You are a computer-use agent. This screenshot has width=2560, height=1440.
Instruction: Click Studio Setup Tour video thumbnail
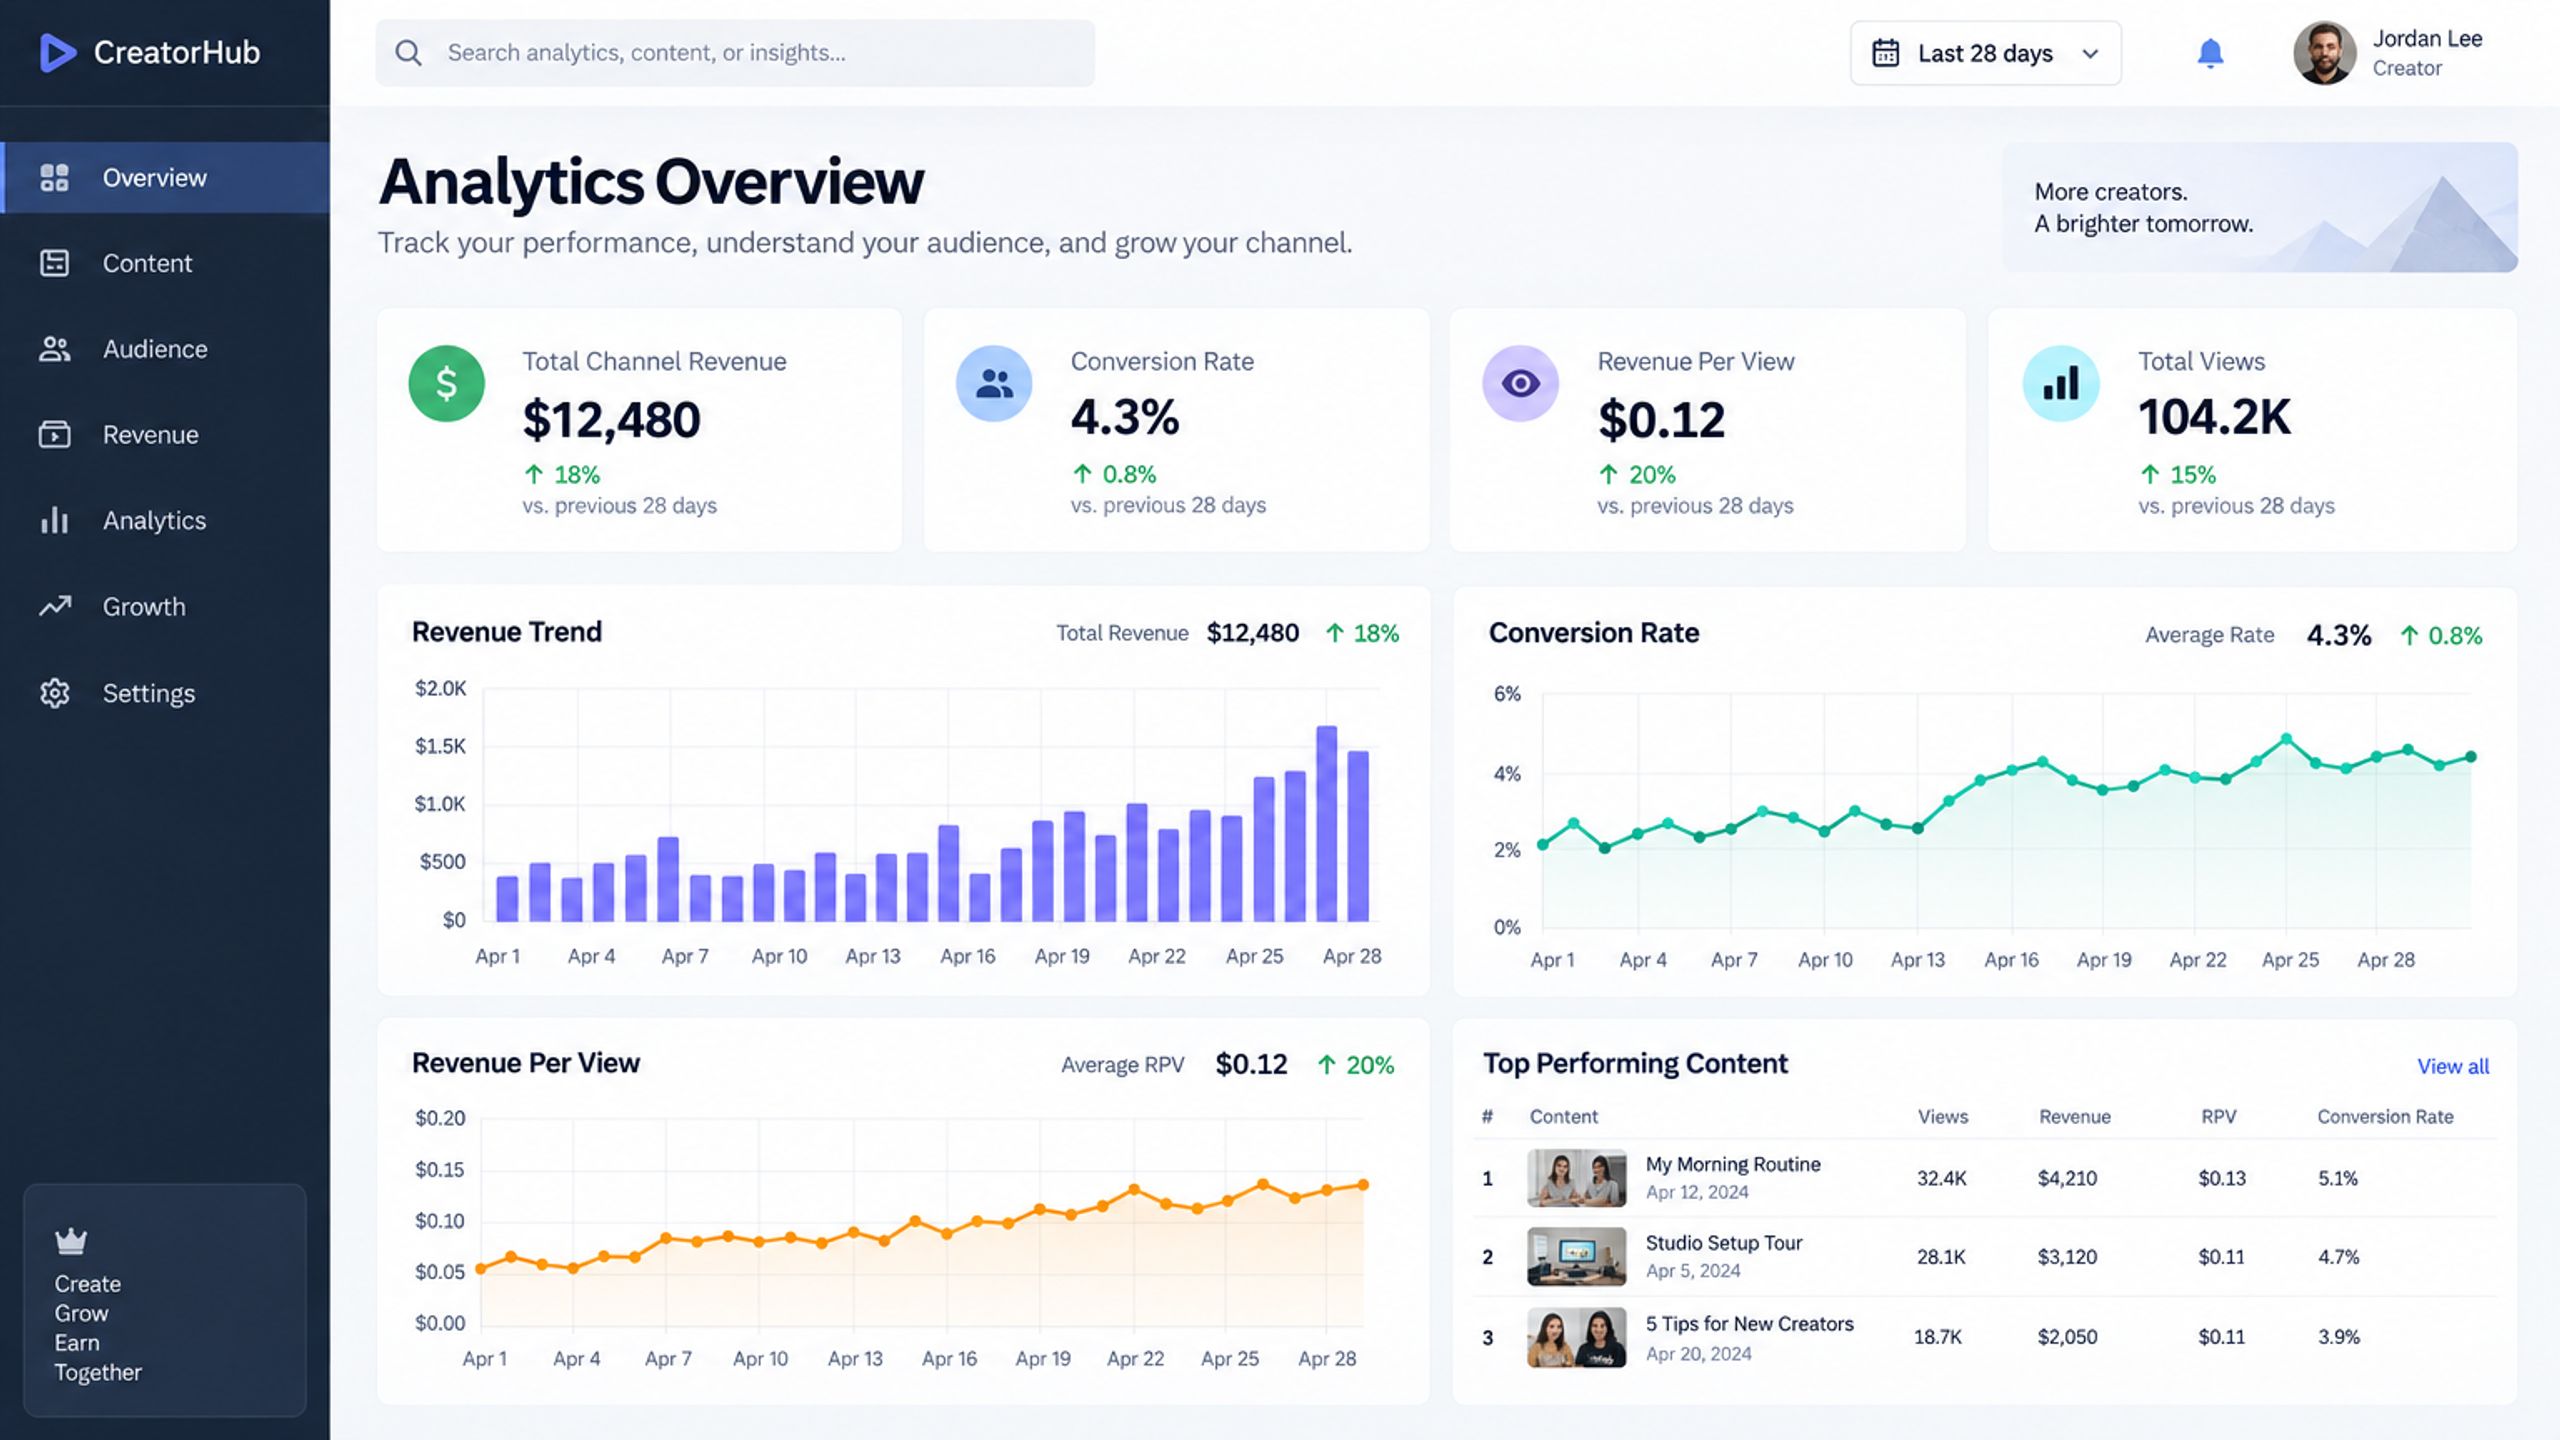1576,1257
